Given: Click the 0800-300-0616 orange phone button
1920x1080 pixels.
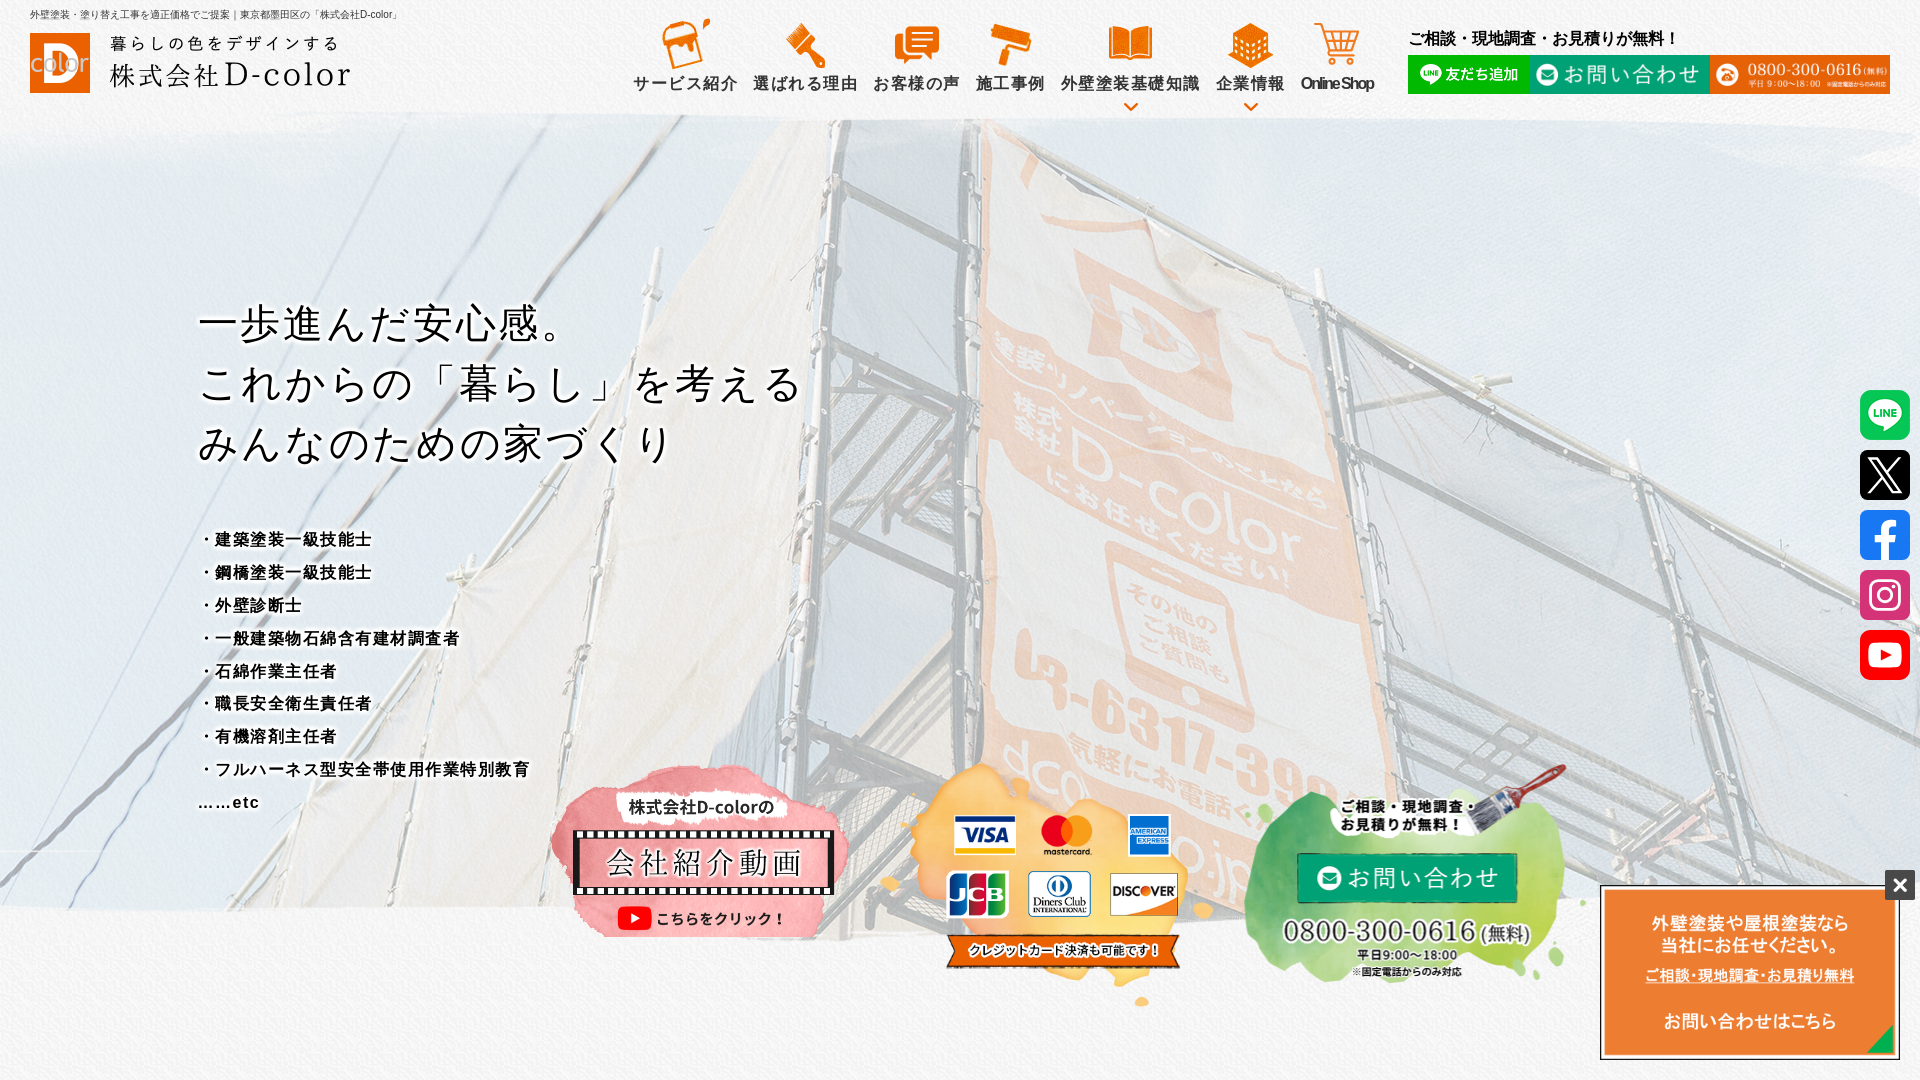Looking at the screenshot, I should (1799, 75).
